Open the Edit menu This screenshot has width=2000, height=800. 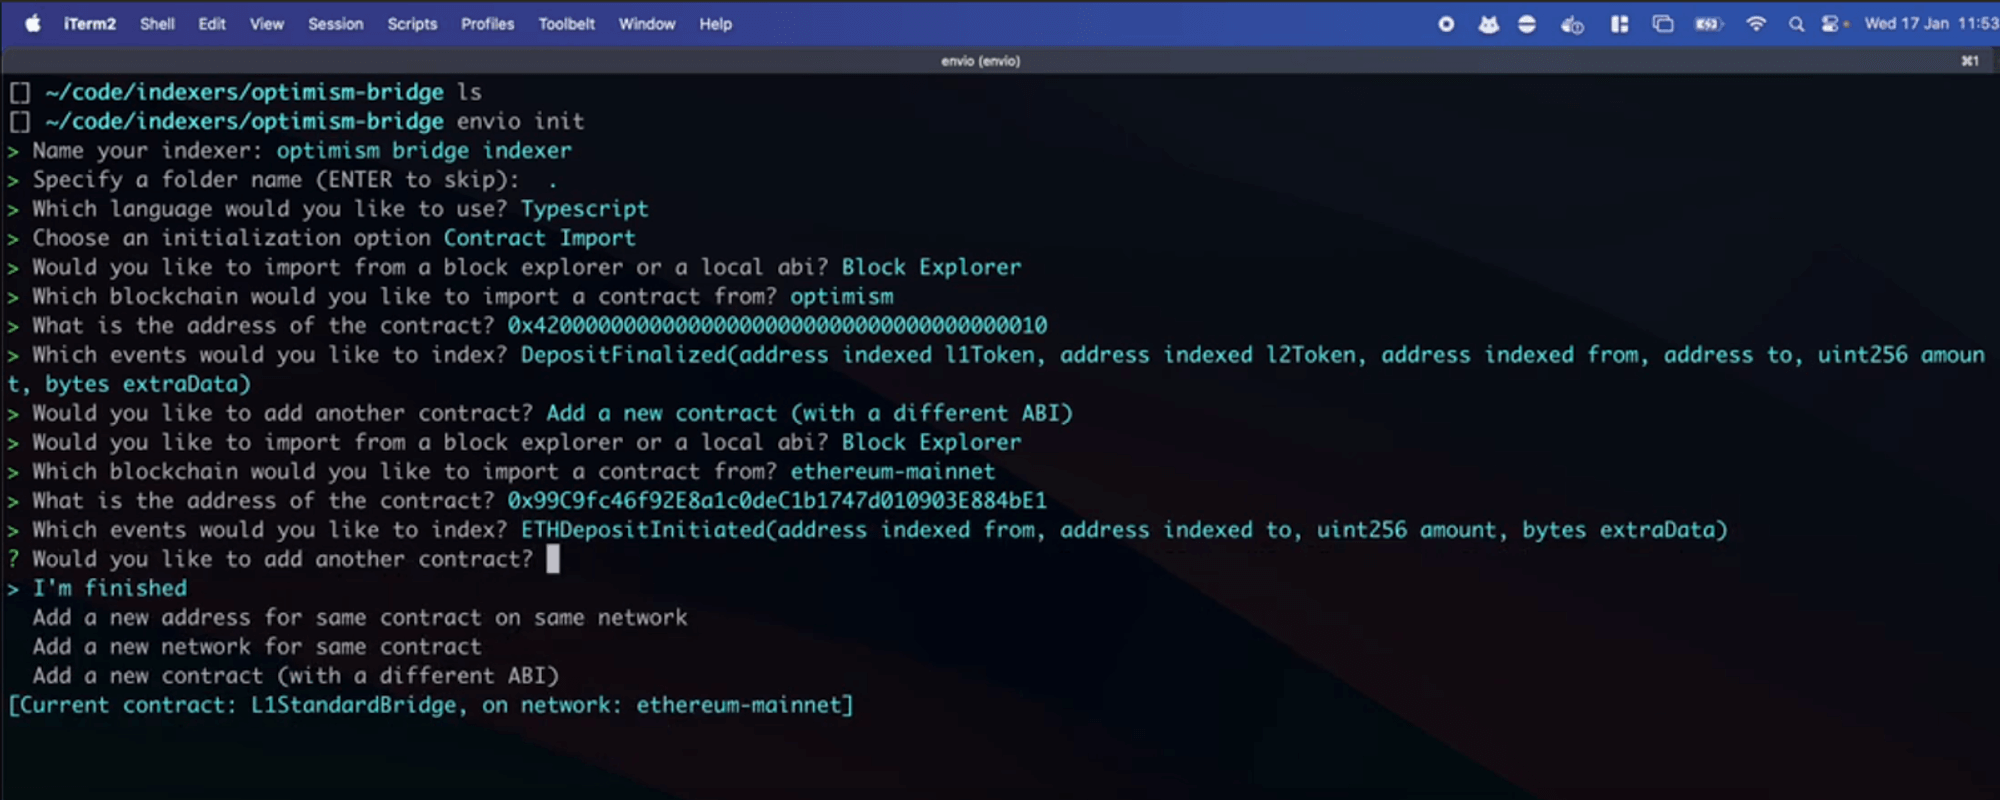point(212,24)
